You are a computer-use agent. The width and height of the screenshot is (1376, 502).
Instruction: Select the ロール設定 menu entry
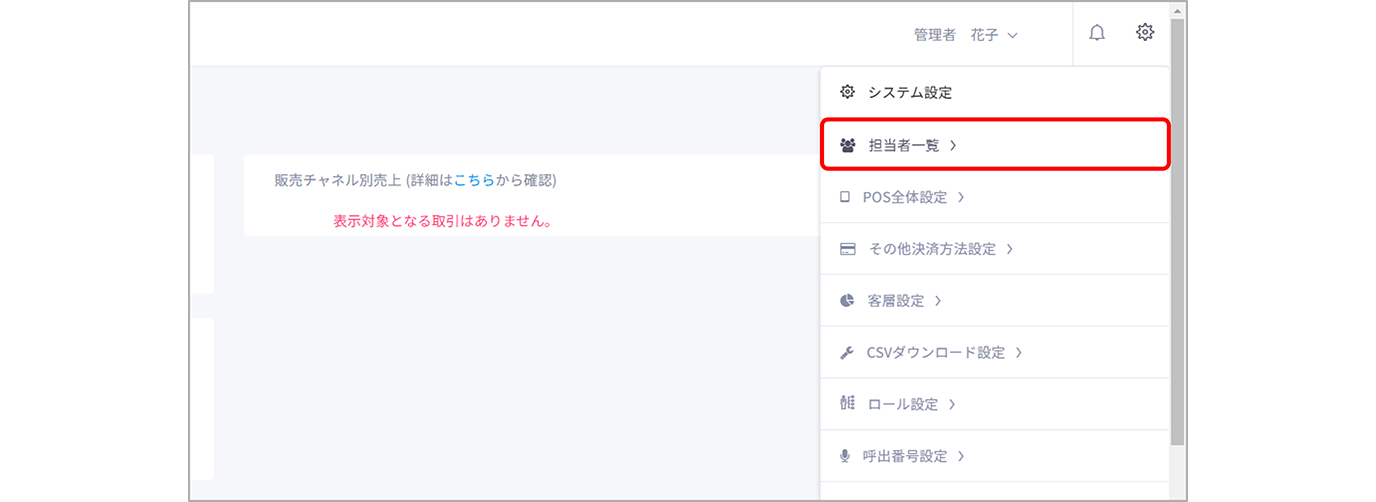point(903,404)
